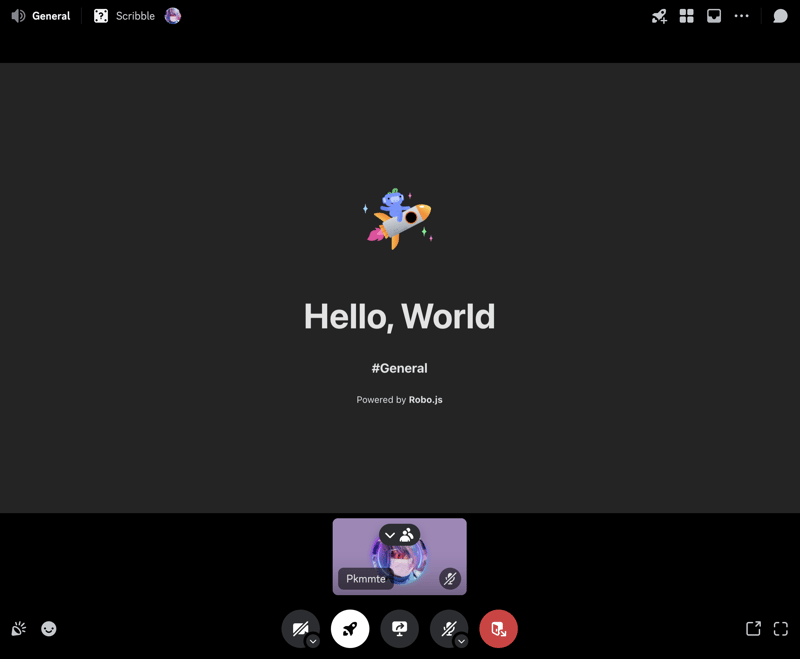Pop out the activity window
Image resolution: width=800 pixels, height=659 pixels.
coord(754,629)
